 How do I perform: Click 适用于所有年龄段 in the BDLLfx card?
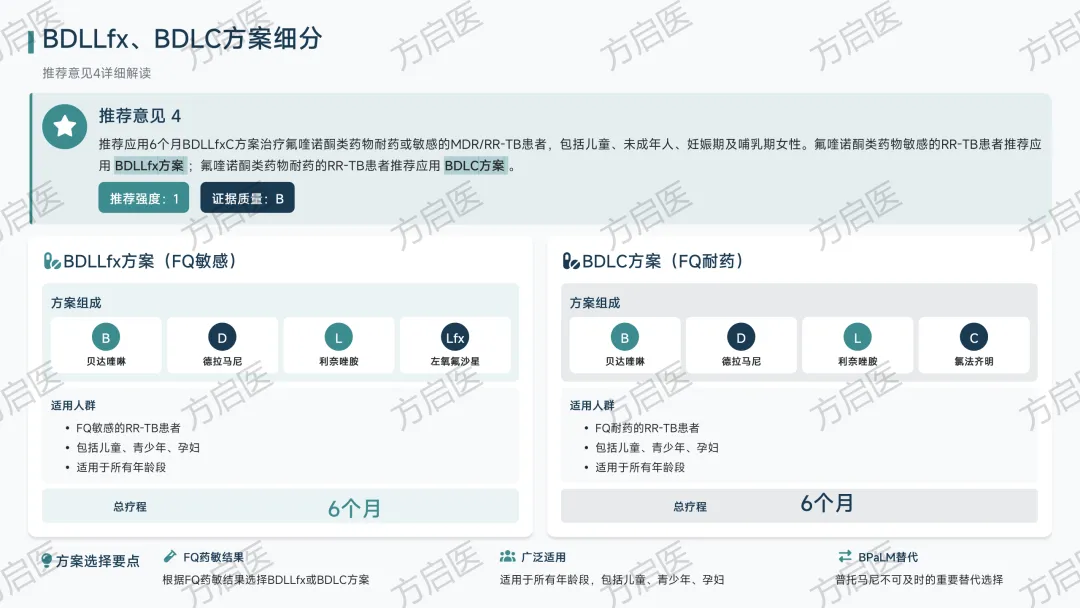pyautogui.click(x=121, y=468)
